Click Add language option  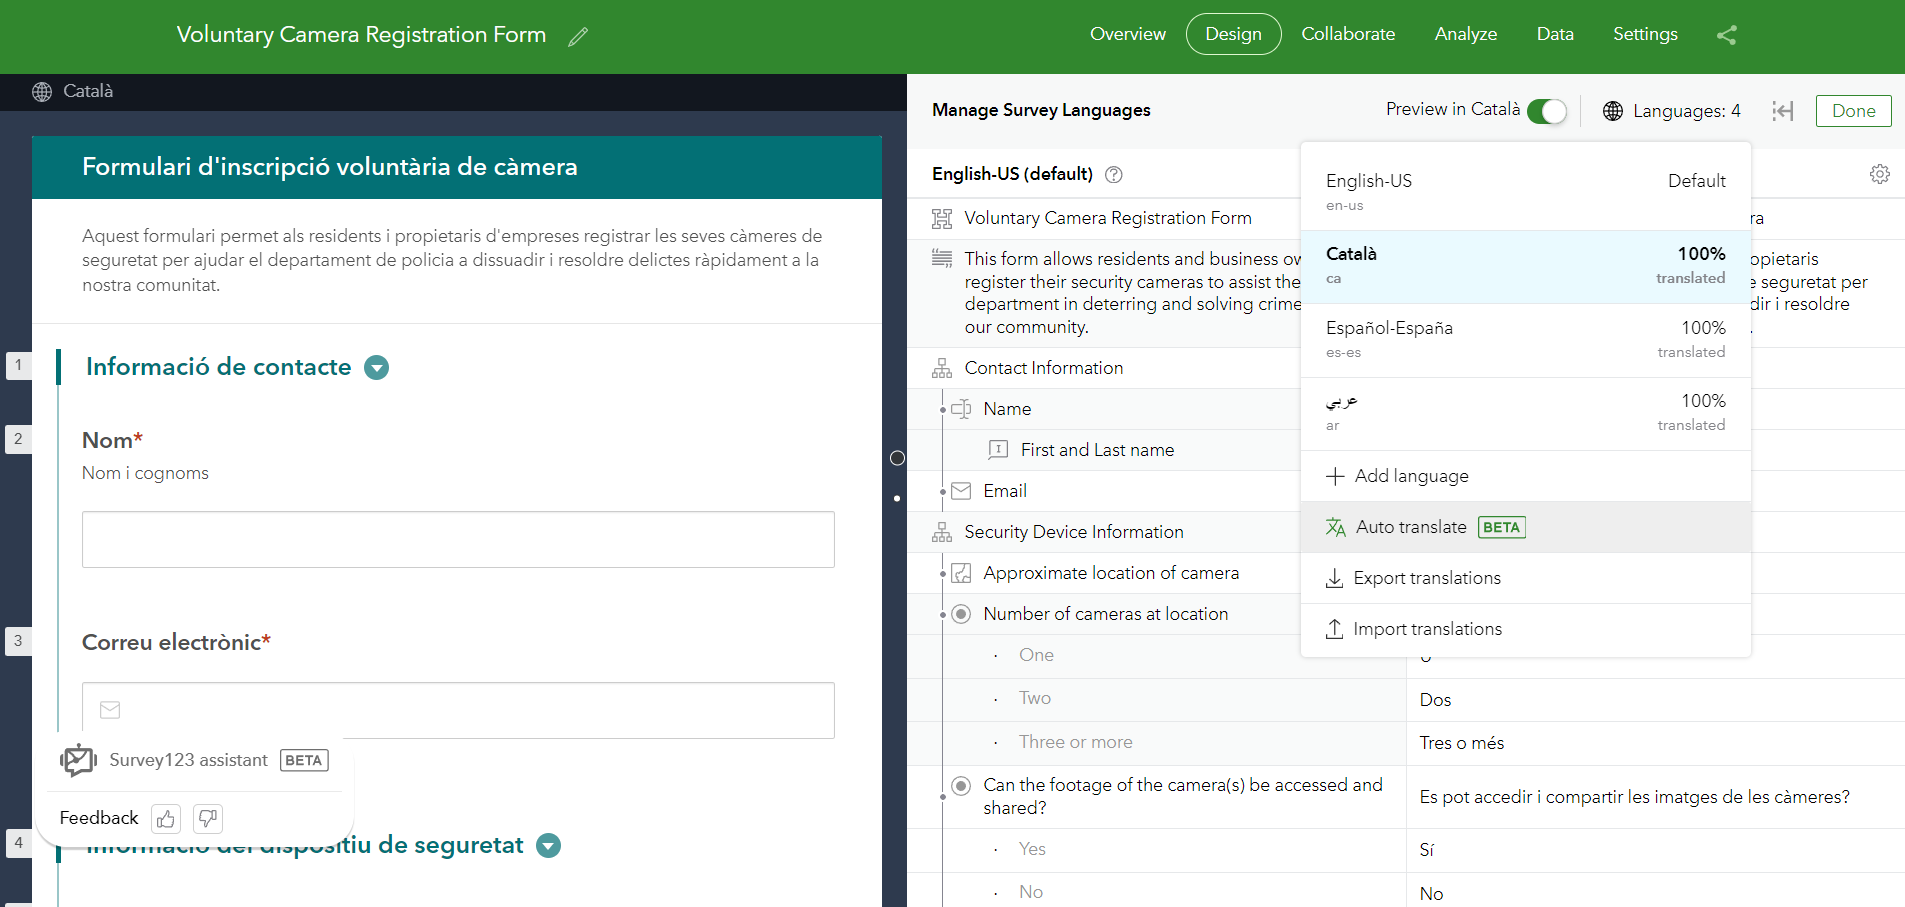1526,476
